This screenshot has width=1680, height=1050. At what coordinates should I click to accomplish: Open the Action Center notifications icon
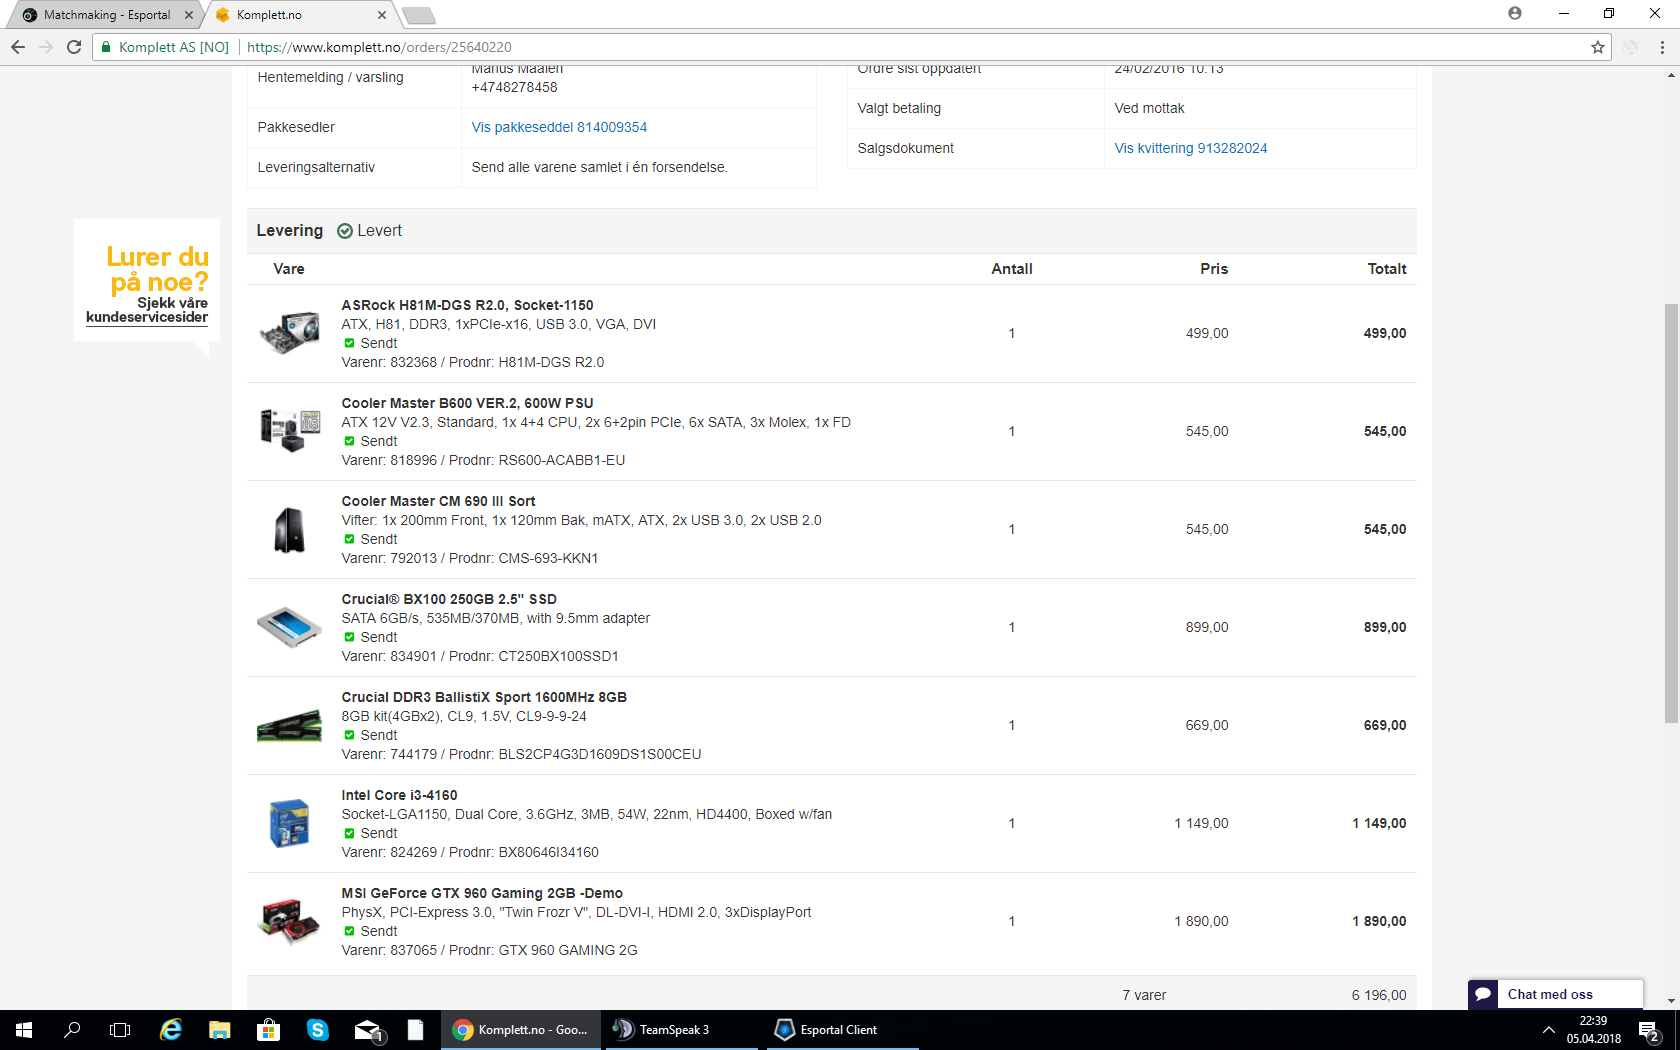coord(1650,1030)
